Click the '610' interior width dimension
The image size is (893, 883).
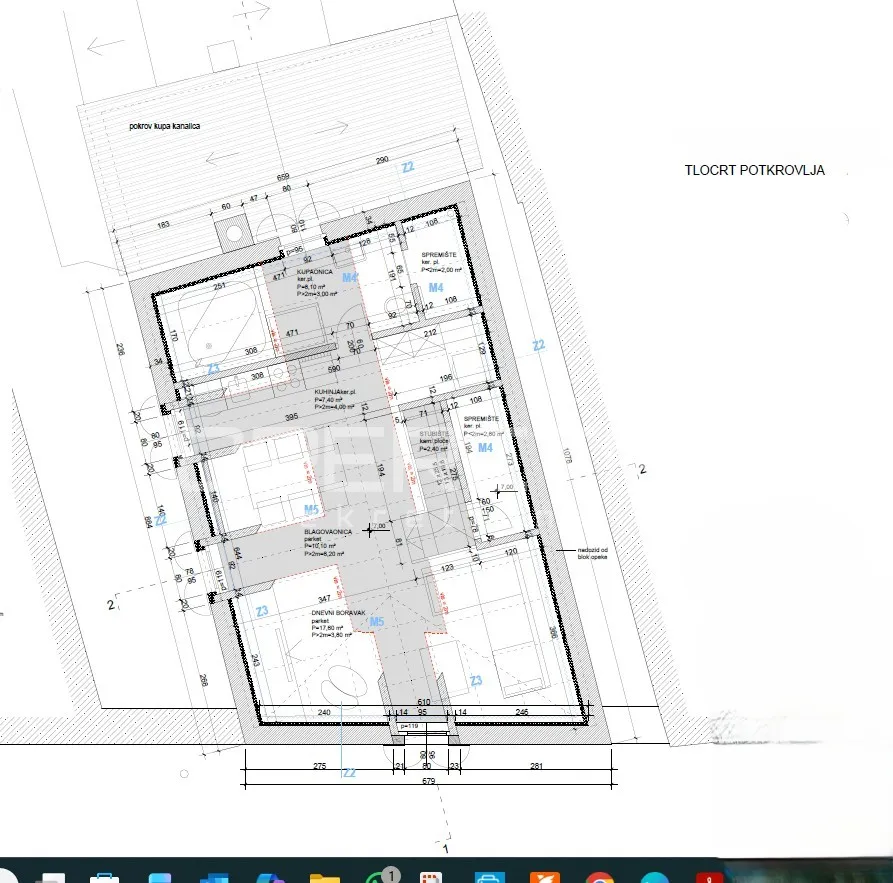[424, 702]
